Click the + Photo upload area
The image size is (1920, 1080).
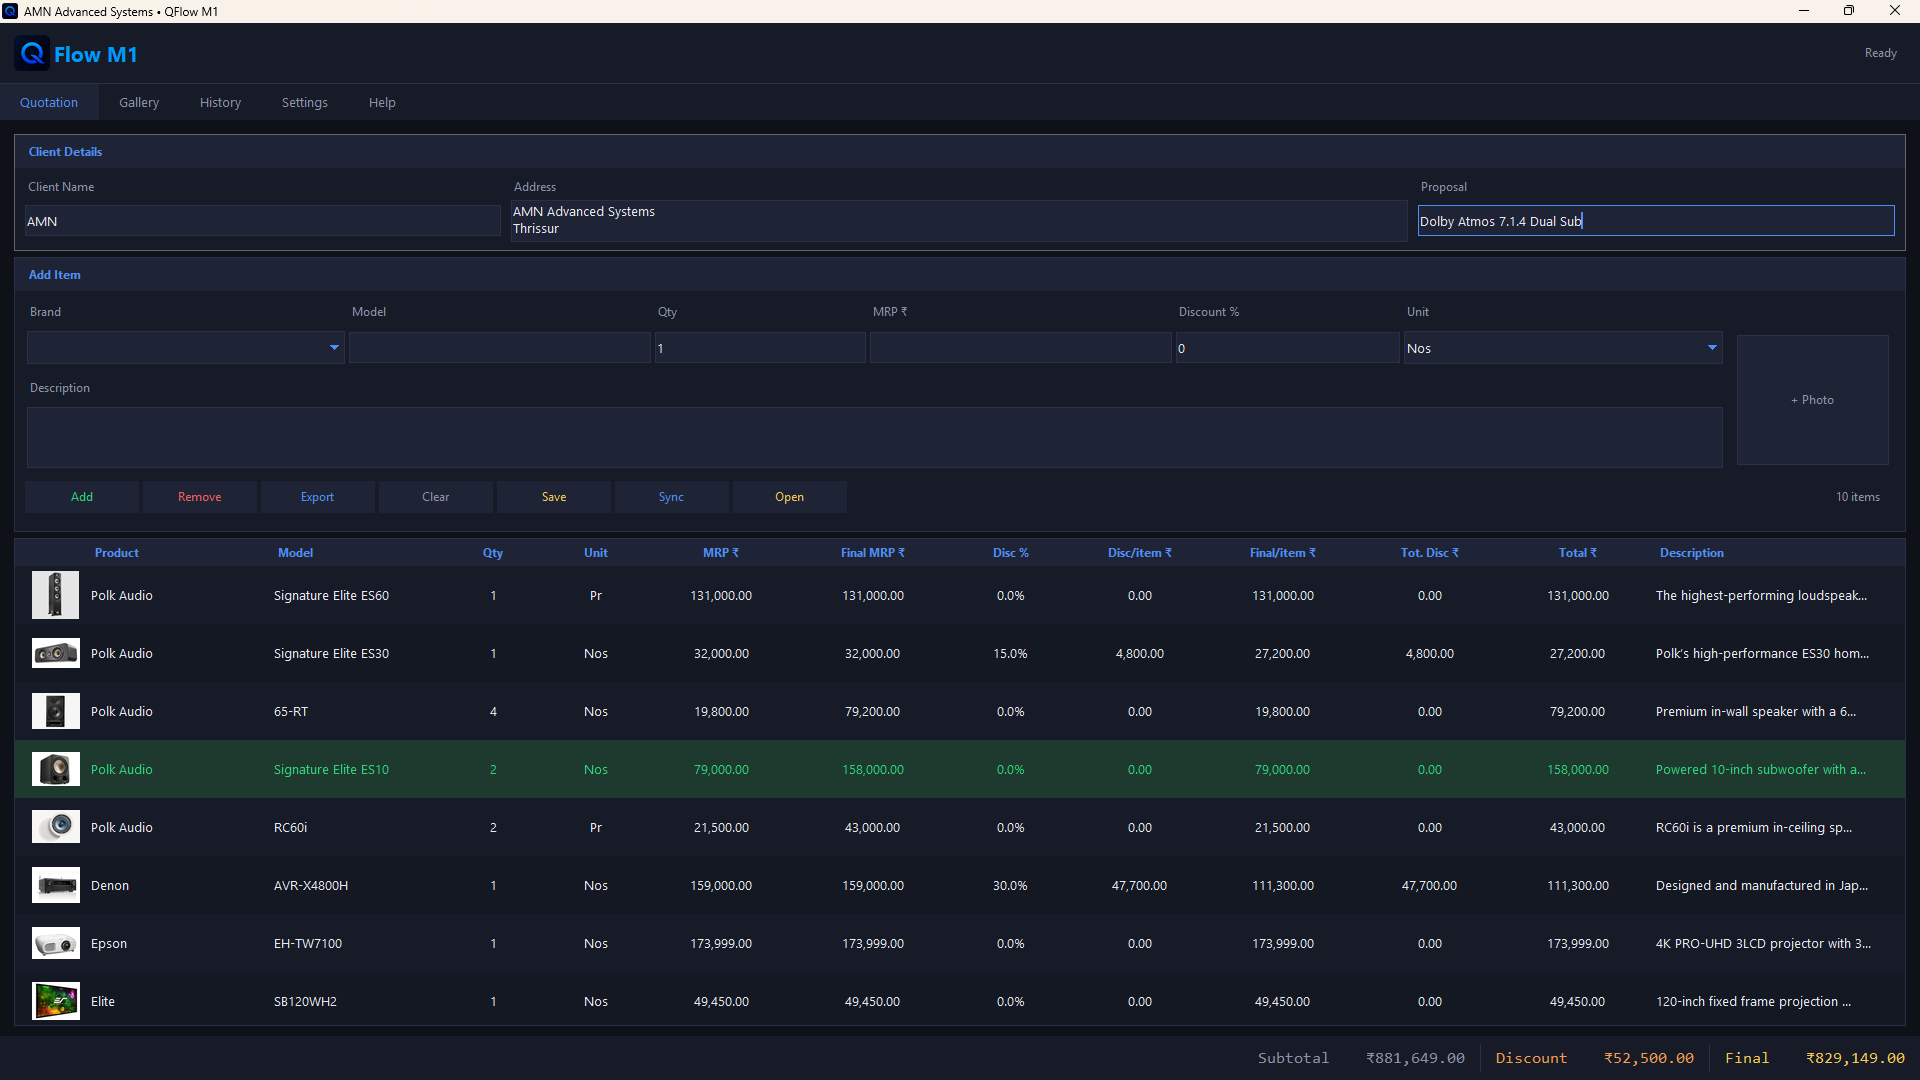click(x=1812, y=400)
